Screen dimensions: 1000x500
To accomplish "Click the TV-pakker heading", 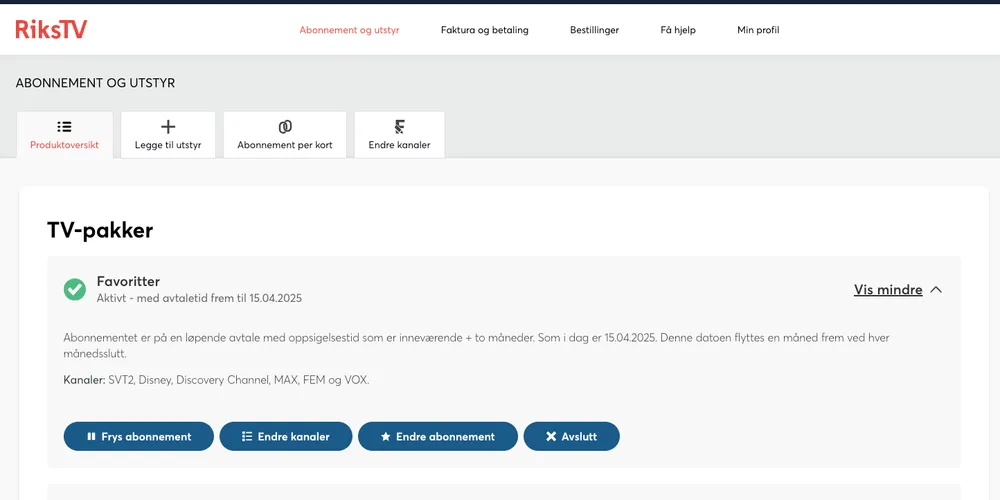I will [100, 230].
